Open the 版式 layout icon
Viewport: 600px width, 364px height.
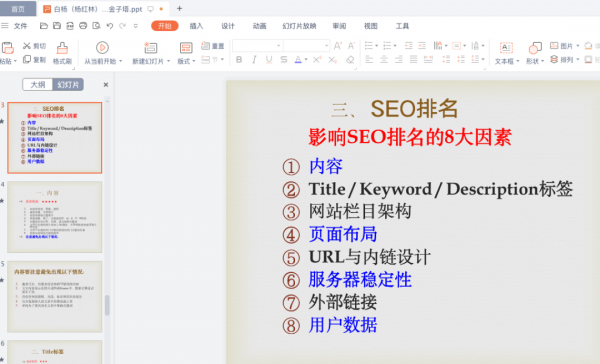click(x=186, y=47)
